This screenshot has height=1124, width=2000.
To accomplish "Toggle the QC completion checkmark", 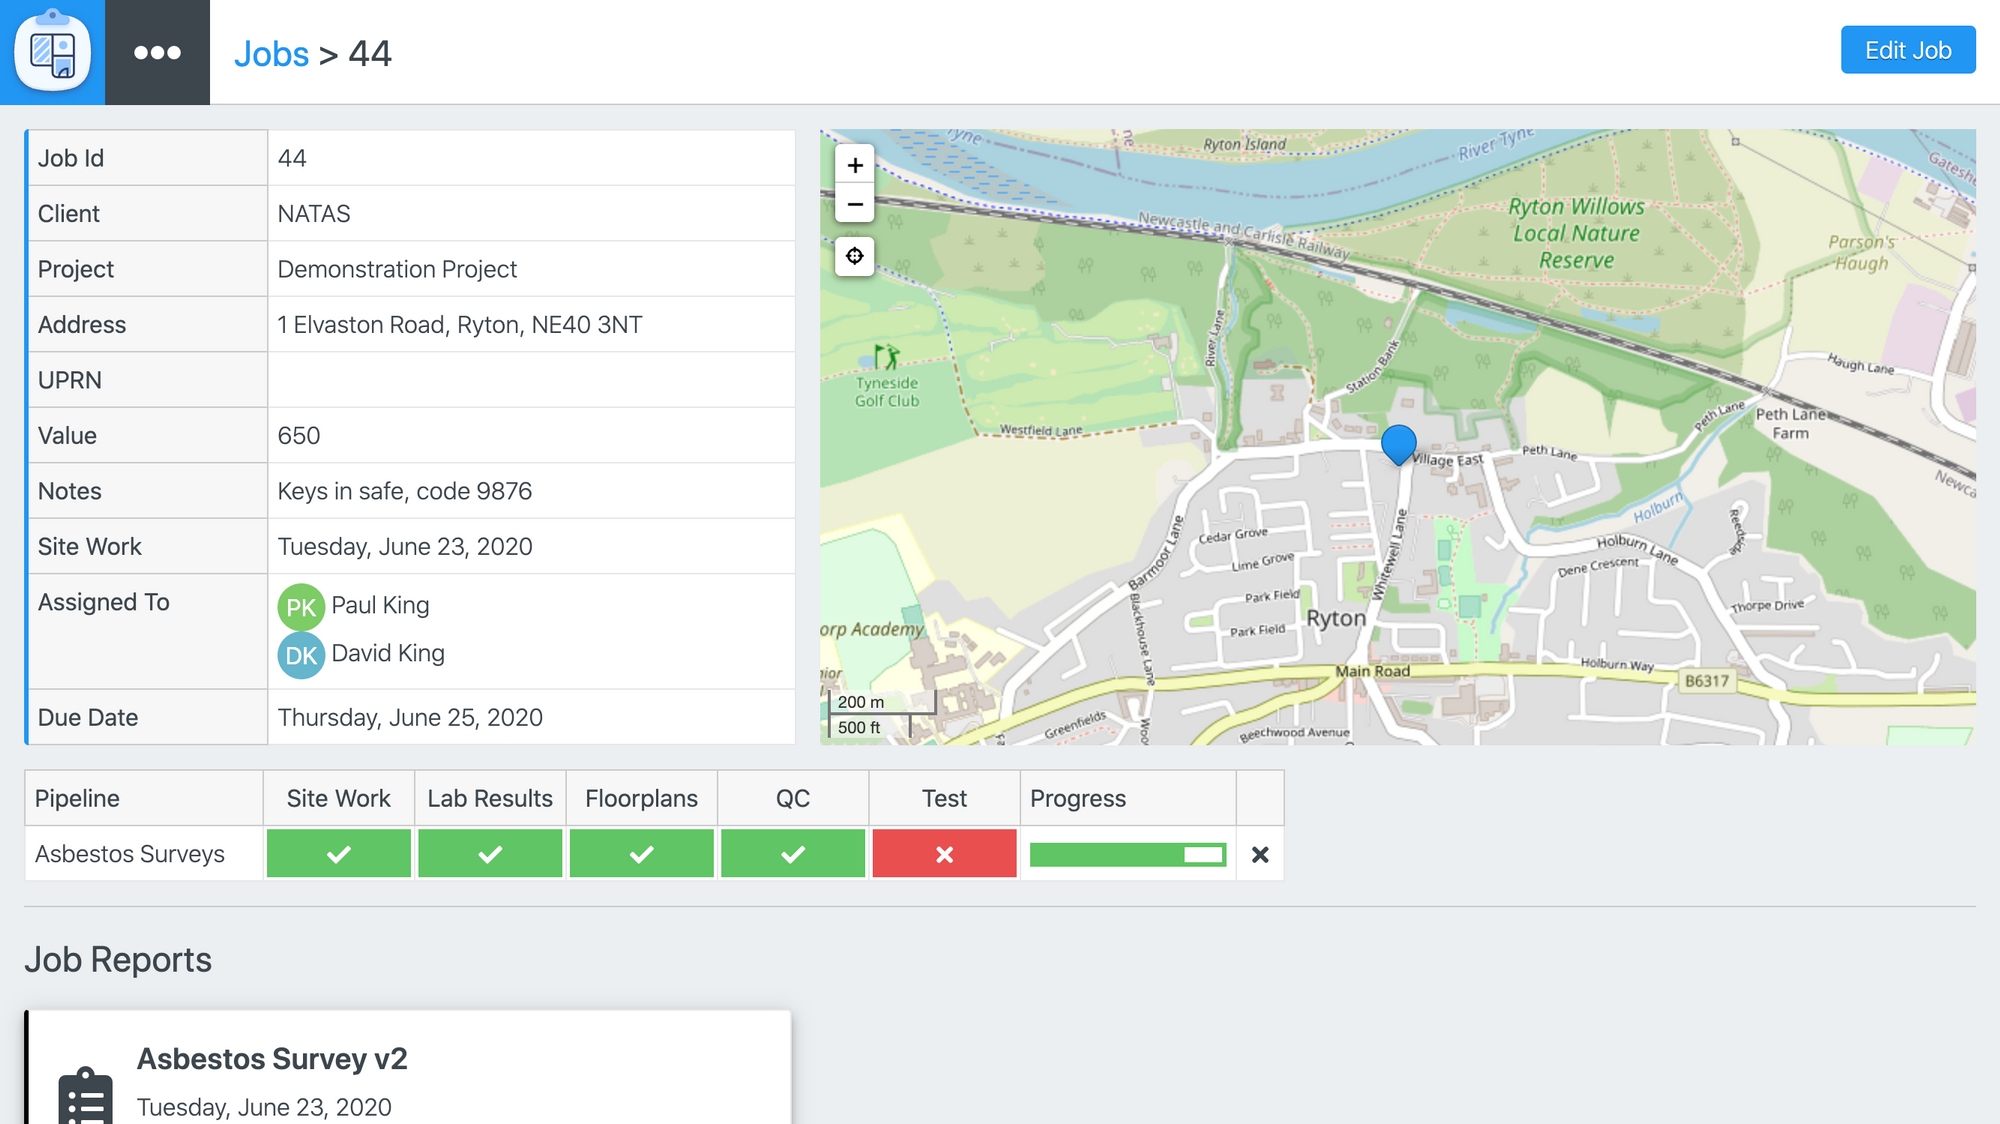I will 793,853.
